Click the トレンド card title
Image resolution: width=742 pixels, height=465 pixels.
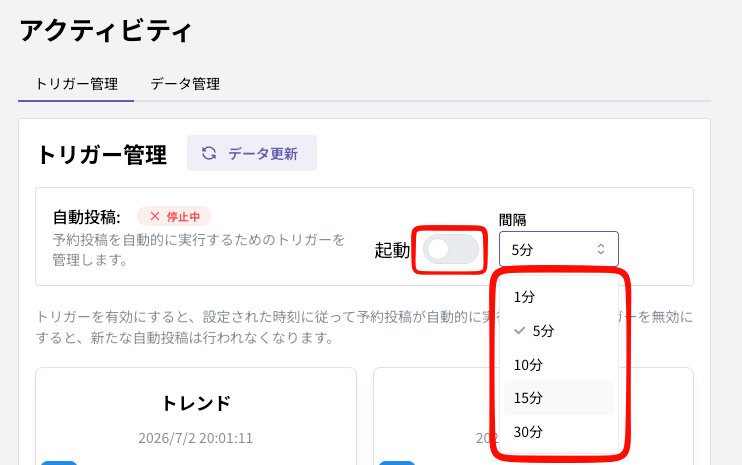[x=196, y=404]
